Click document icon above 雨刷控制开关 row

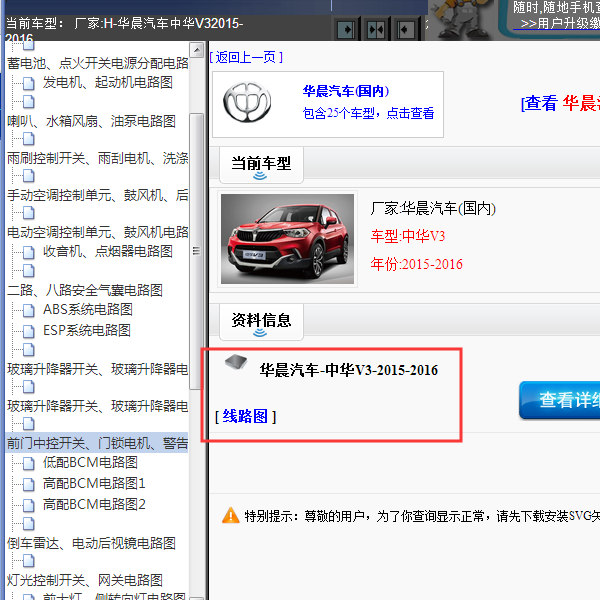pos(29,139)
